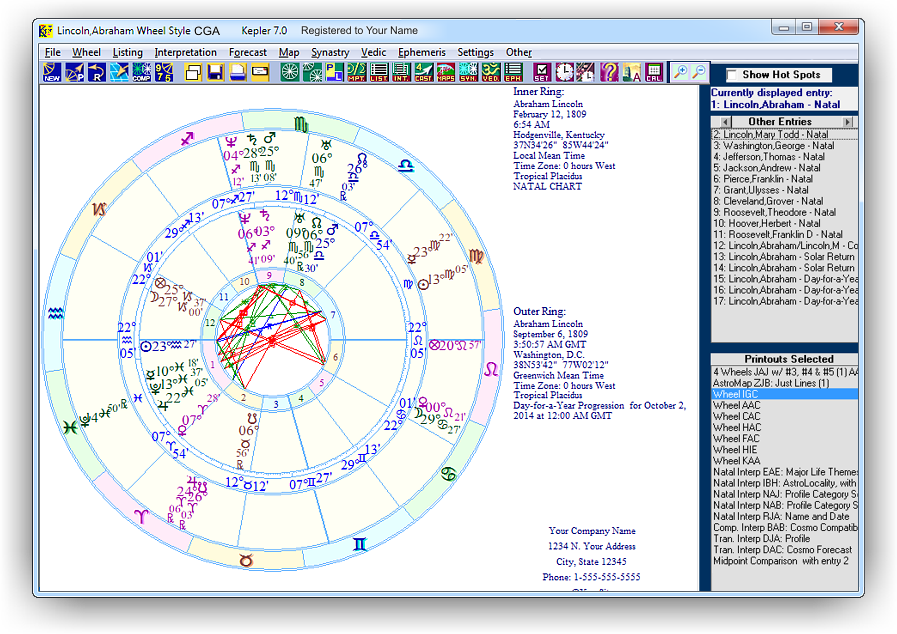The width and height of the screenshot is (897, 634).
Task: Select entry 3: Washington, George - Natal
Action: coord(775,146)
